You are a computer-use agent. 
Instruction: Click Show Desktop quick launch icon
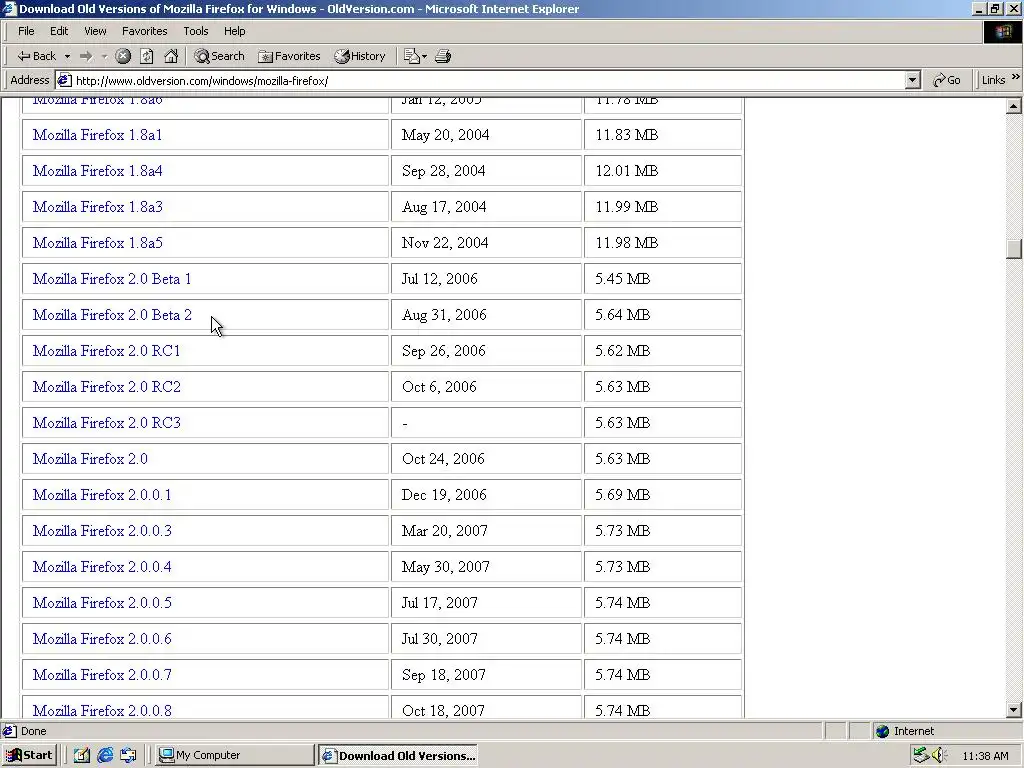pyautogui.click(x=82, y=755)
